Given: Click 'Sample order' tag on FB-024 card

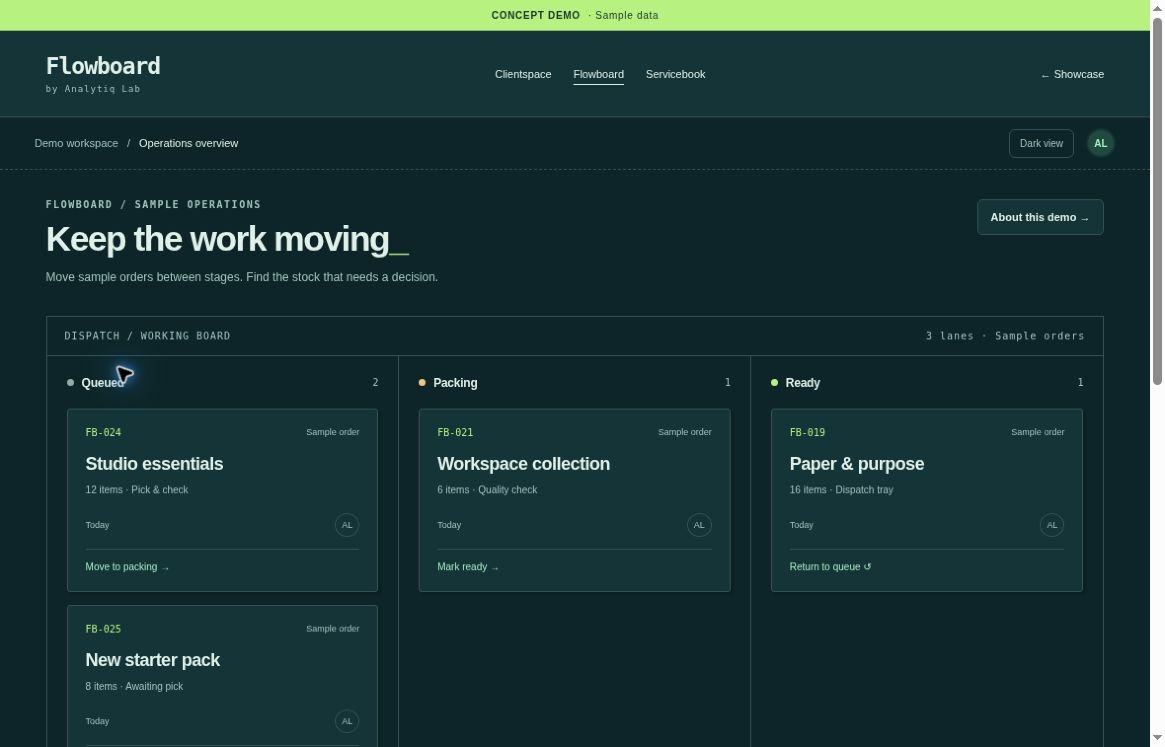Looking at the screenshot, I should tap(332, 432).
